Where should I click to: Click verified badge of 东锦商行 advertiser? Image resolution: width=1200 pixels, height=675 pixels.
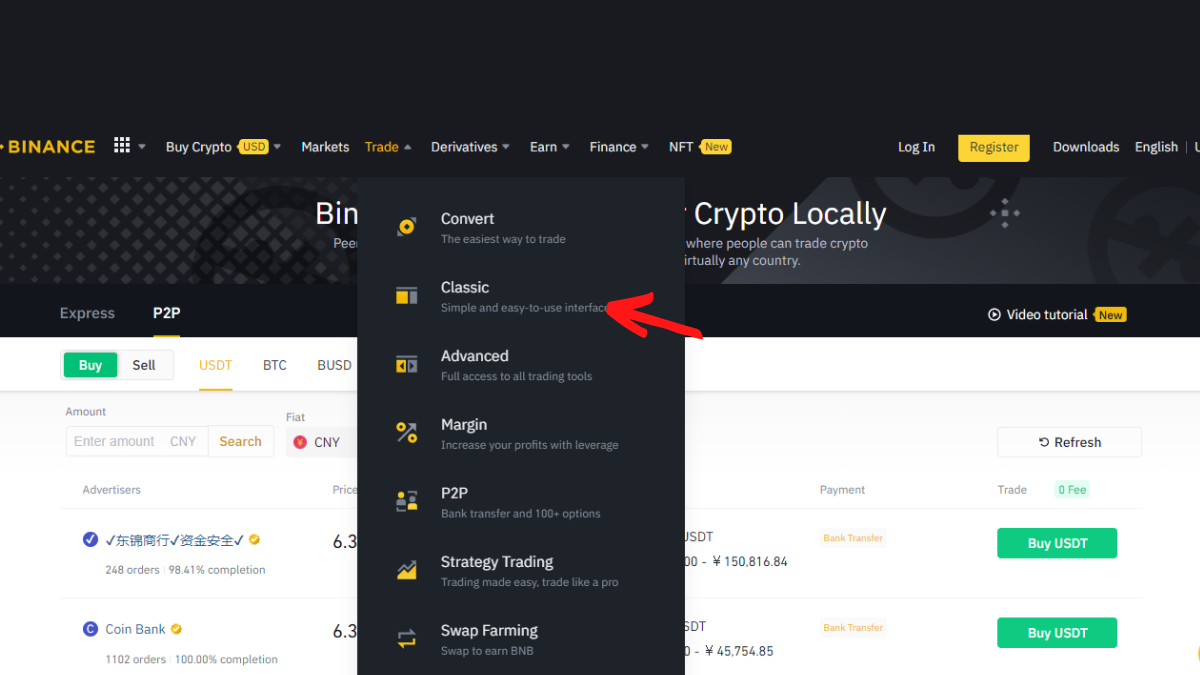[x=254, y=540]
